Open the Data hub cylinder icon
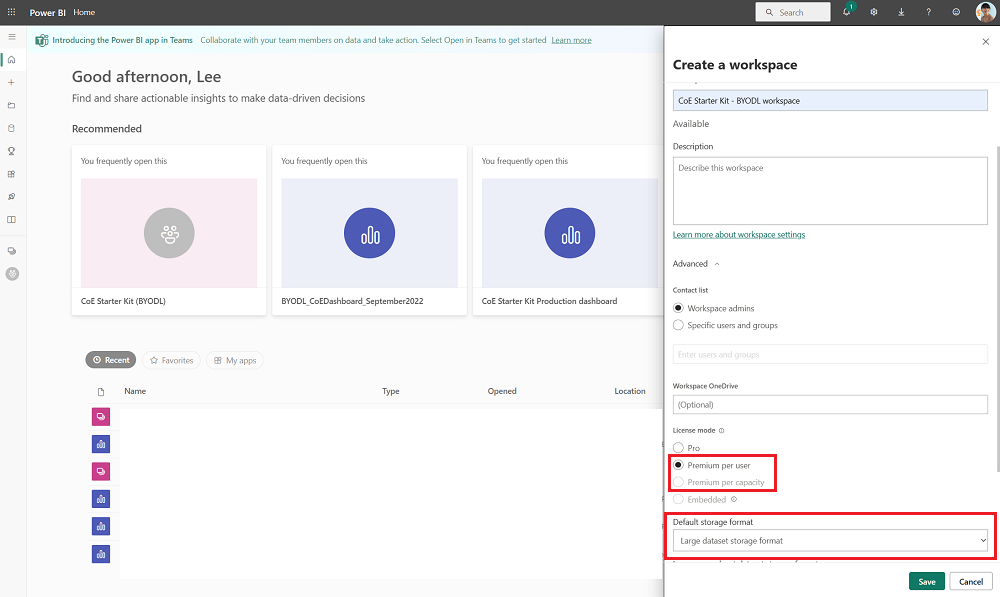 pyautogui.click(x=11, y=128)
